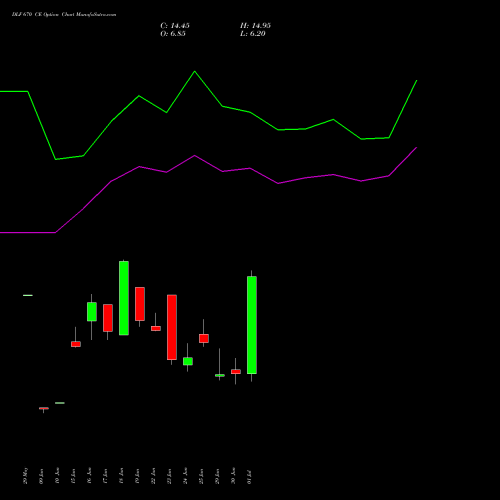Select the small red candlestick for 15 Jun

coord(76,344)
